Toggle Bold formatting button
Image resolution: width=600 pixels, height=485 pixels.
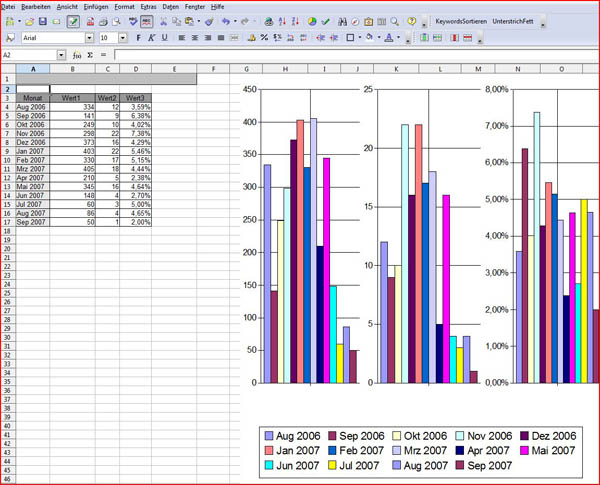tap(137, 38)
